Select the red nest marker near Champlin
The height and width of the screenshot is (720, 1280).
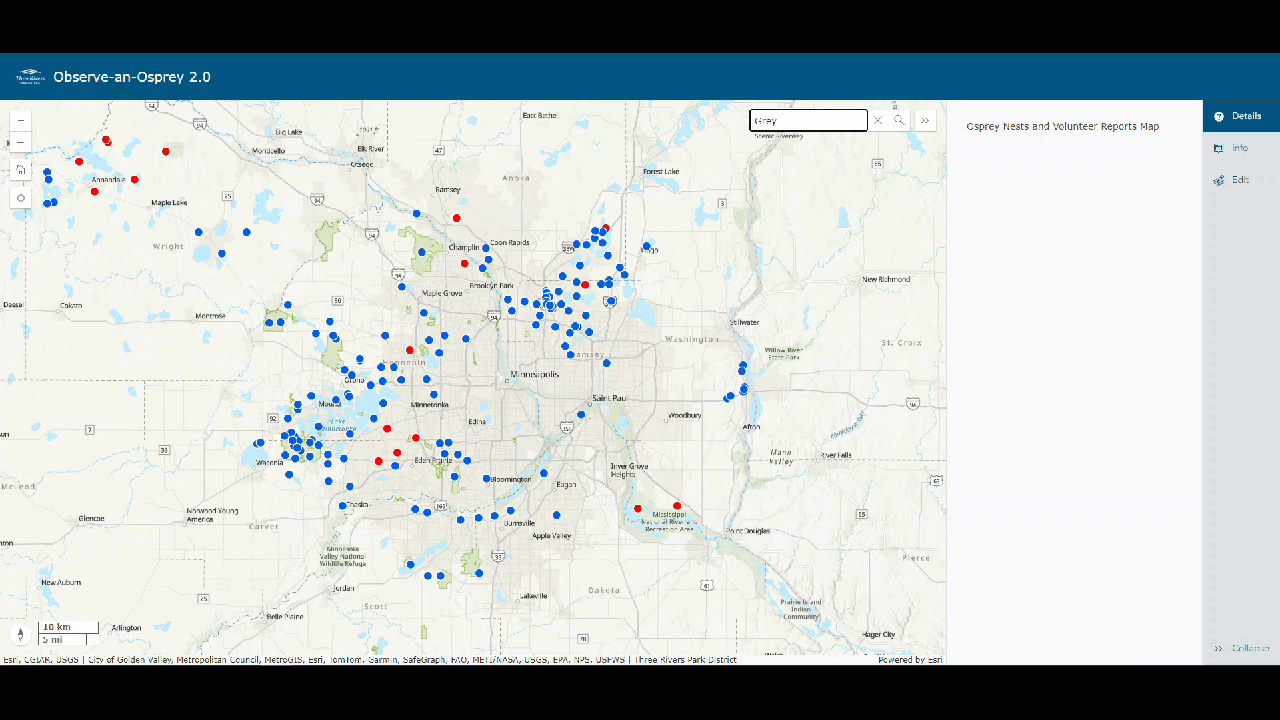[x=464, y=264]
